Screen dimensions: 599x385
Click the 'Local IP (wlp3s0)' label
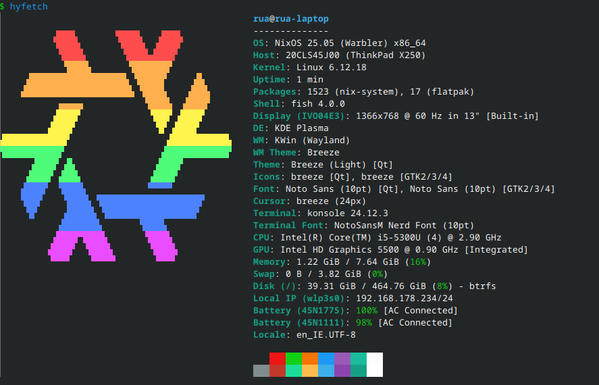[x=299, y=298]
